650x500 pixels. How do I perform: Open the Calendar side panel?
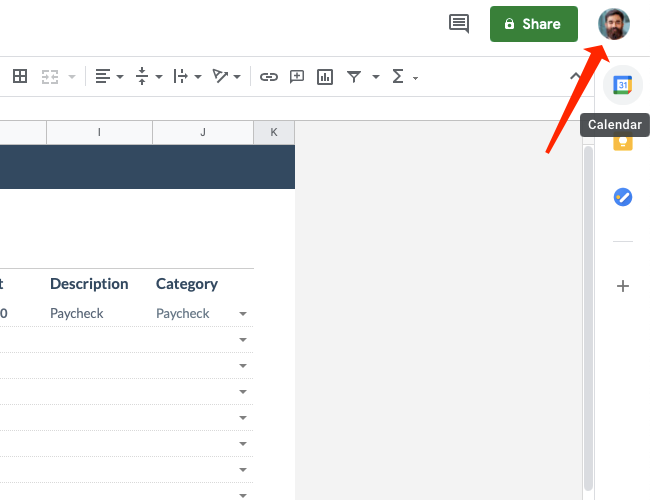point(623,85)
